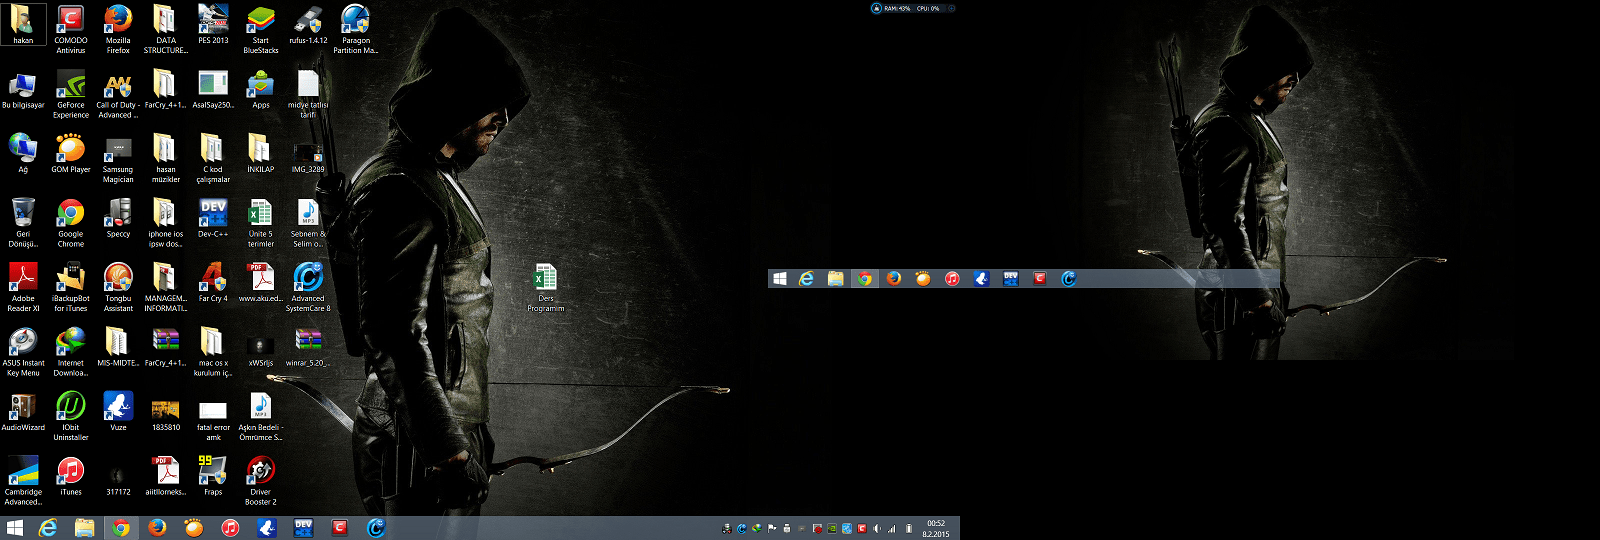The image size is (1600, 540).
Task: Select the MIS-MIDTE folder on desktop
Action: pyautogui.click(x=118, y=347)
